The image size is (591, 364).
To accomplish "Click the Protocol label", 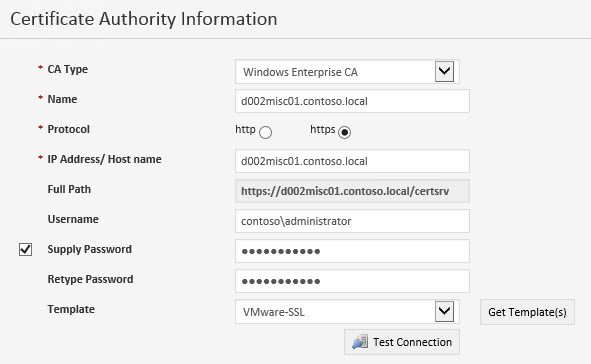I will tap(68, 129).
